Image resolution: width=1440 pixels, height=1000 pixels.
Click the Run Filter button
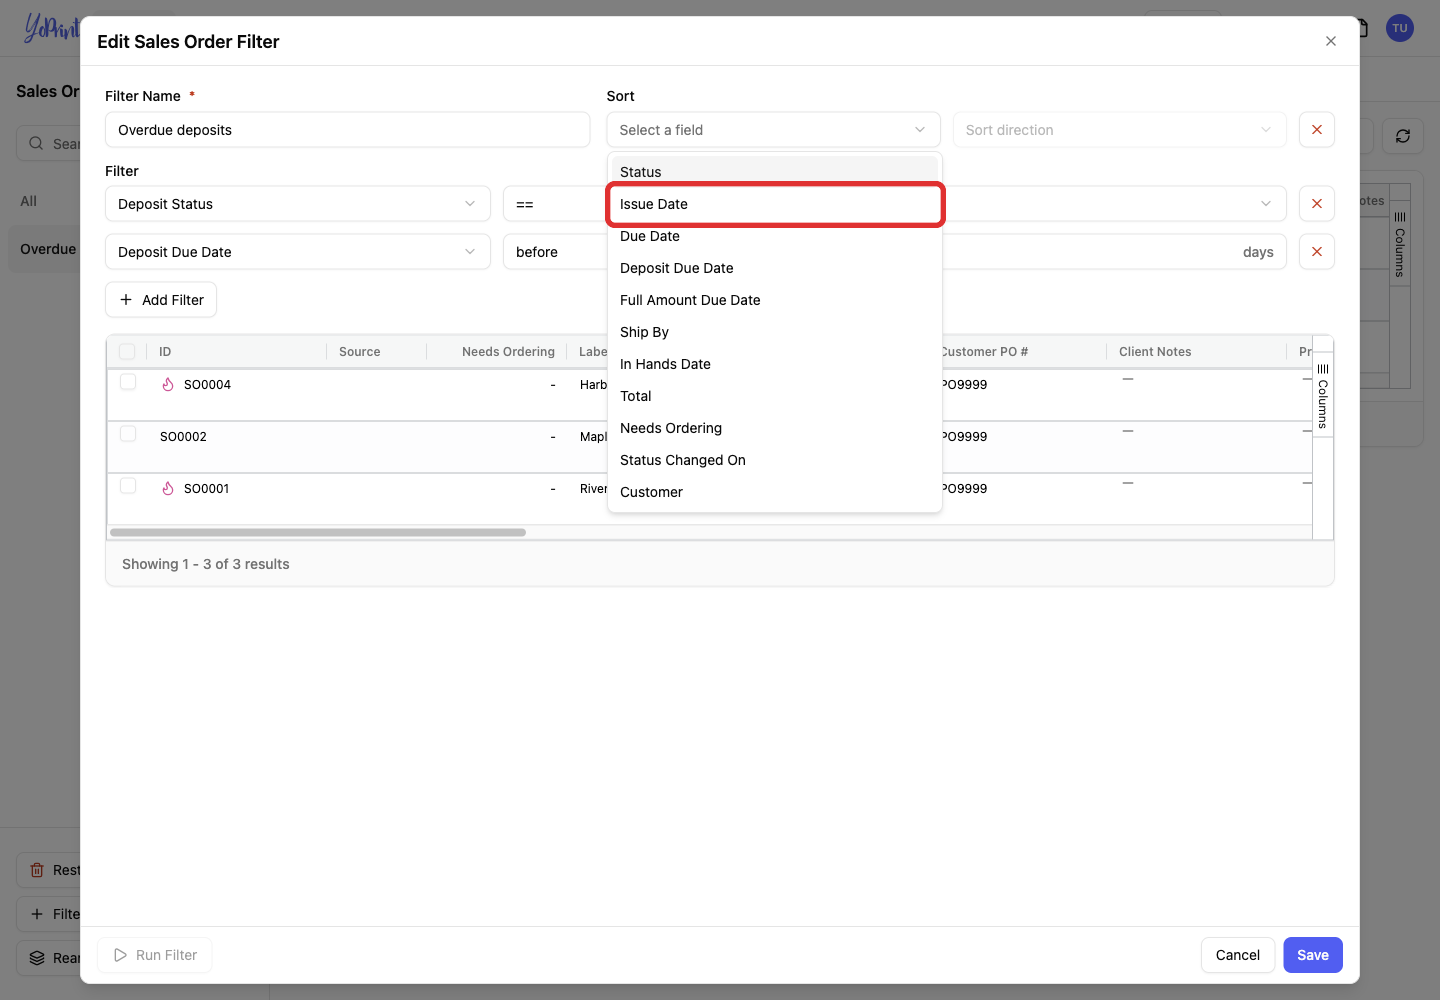(155, 955)
